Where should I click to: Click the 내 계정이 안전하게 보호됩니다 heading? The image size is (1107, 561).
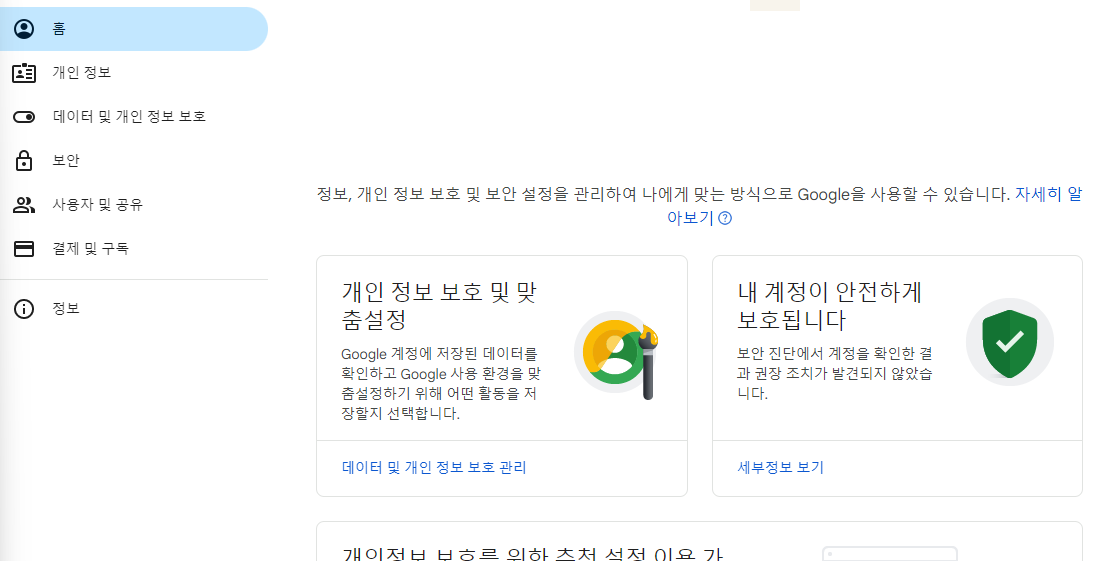pyautogui.click(x=830, y=306)
